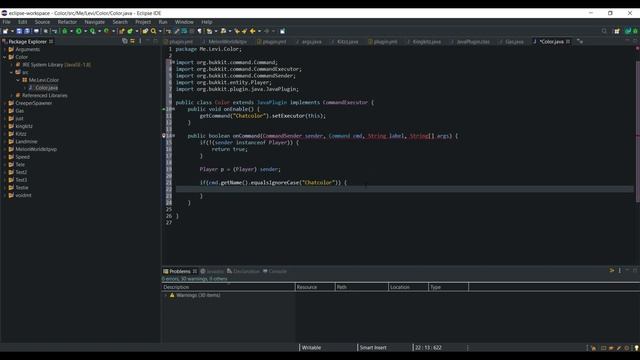
Task: Open the Debug button dropdown arrow
Action: pos(71,31)
